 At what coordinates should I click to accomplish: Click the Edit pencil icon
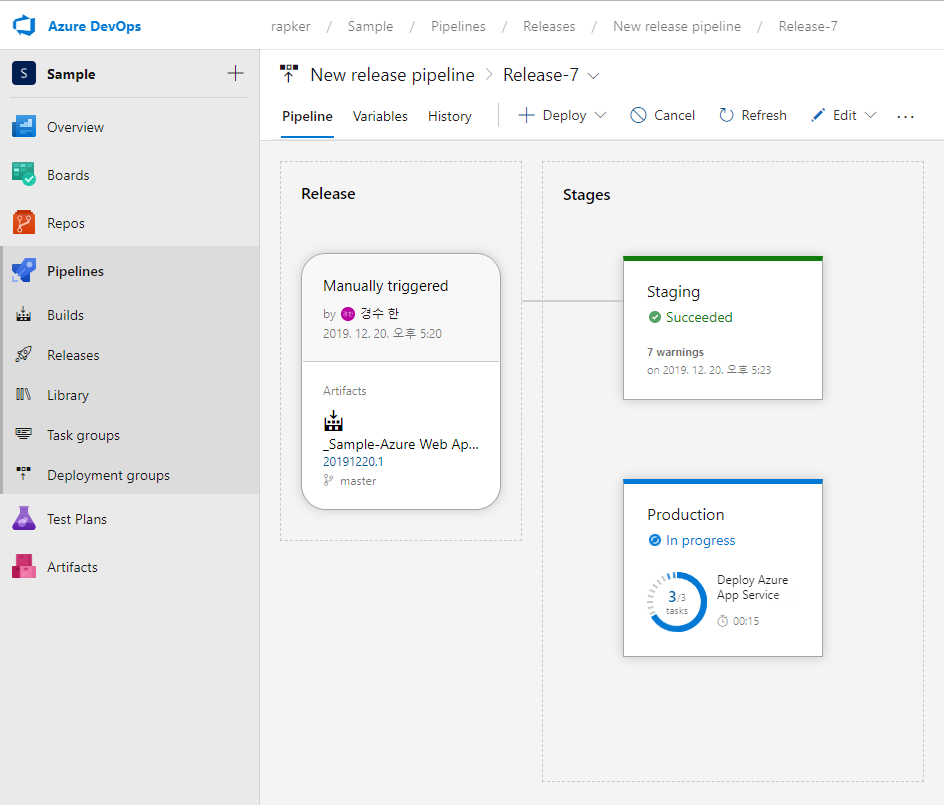(818, 115)
